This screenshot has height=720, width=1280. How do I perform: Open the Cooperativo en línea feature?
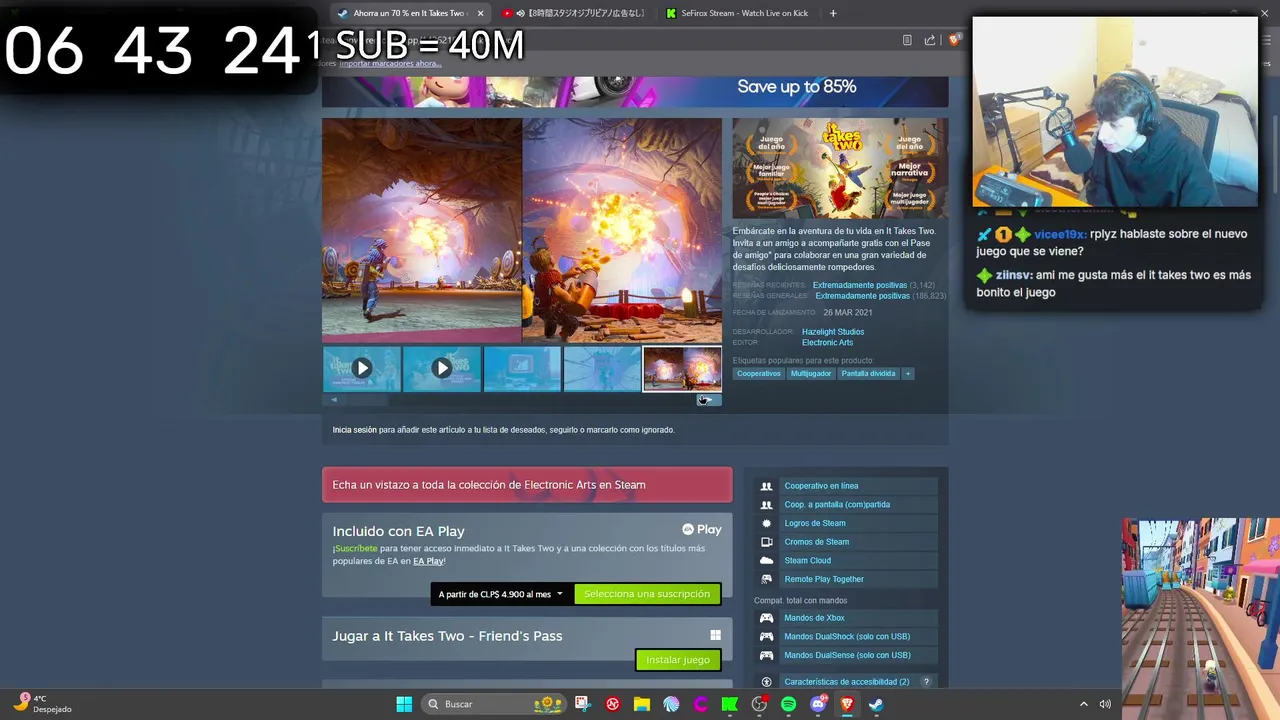tap(846, 486)
